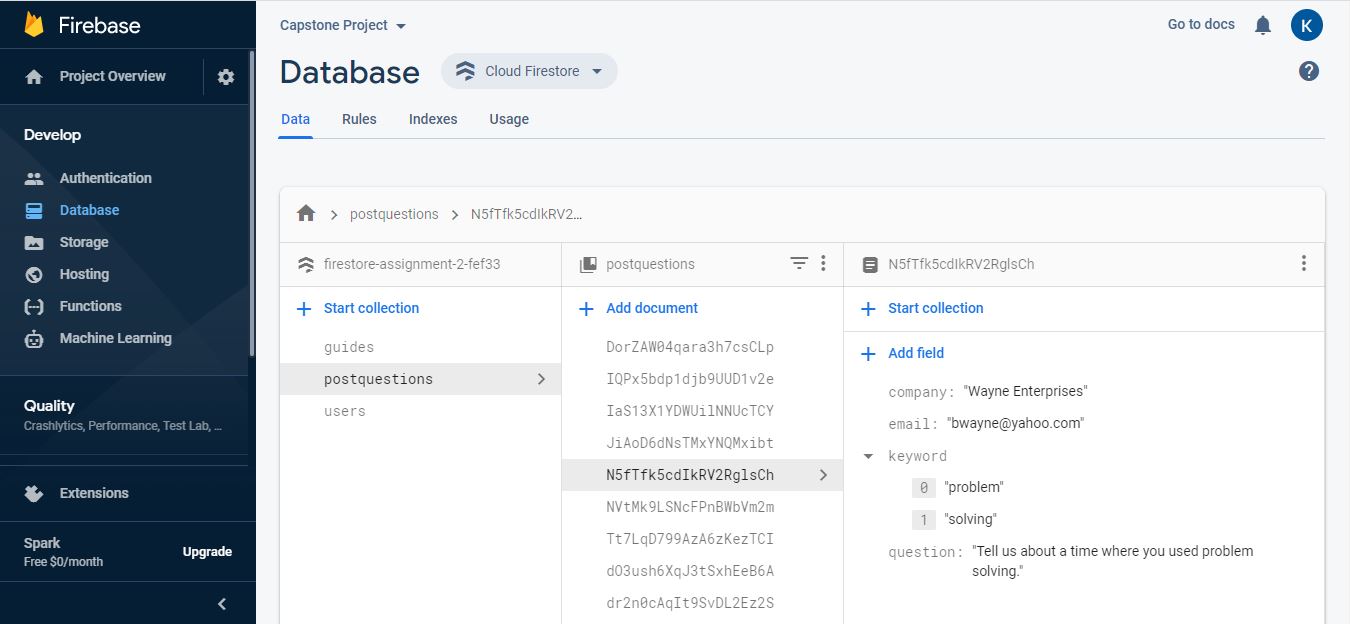Open Authentication in the sidebar
Image resolution: width=1350 pixels, height=624 pixels.
pos(106,178)
